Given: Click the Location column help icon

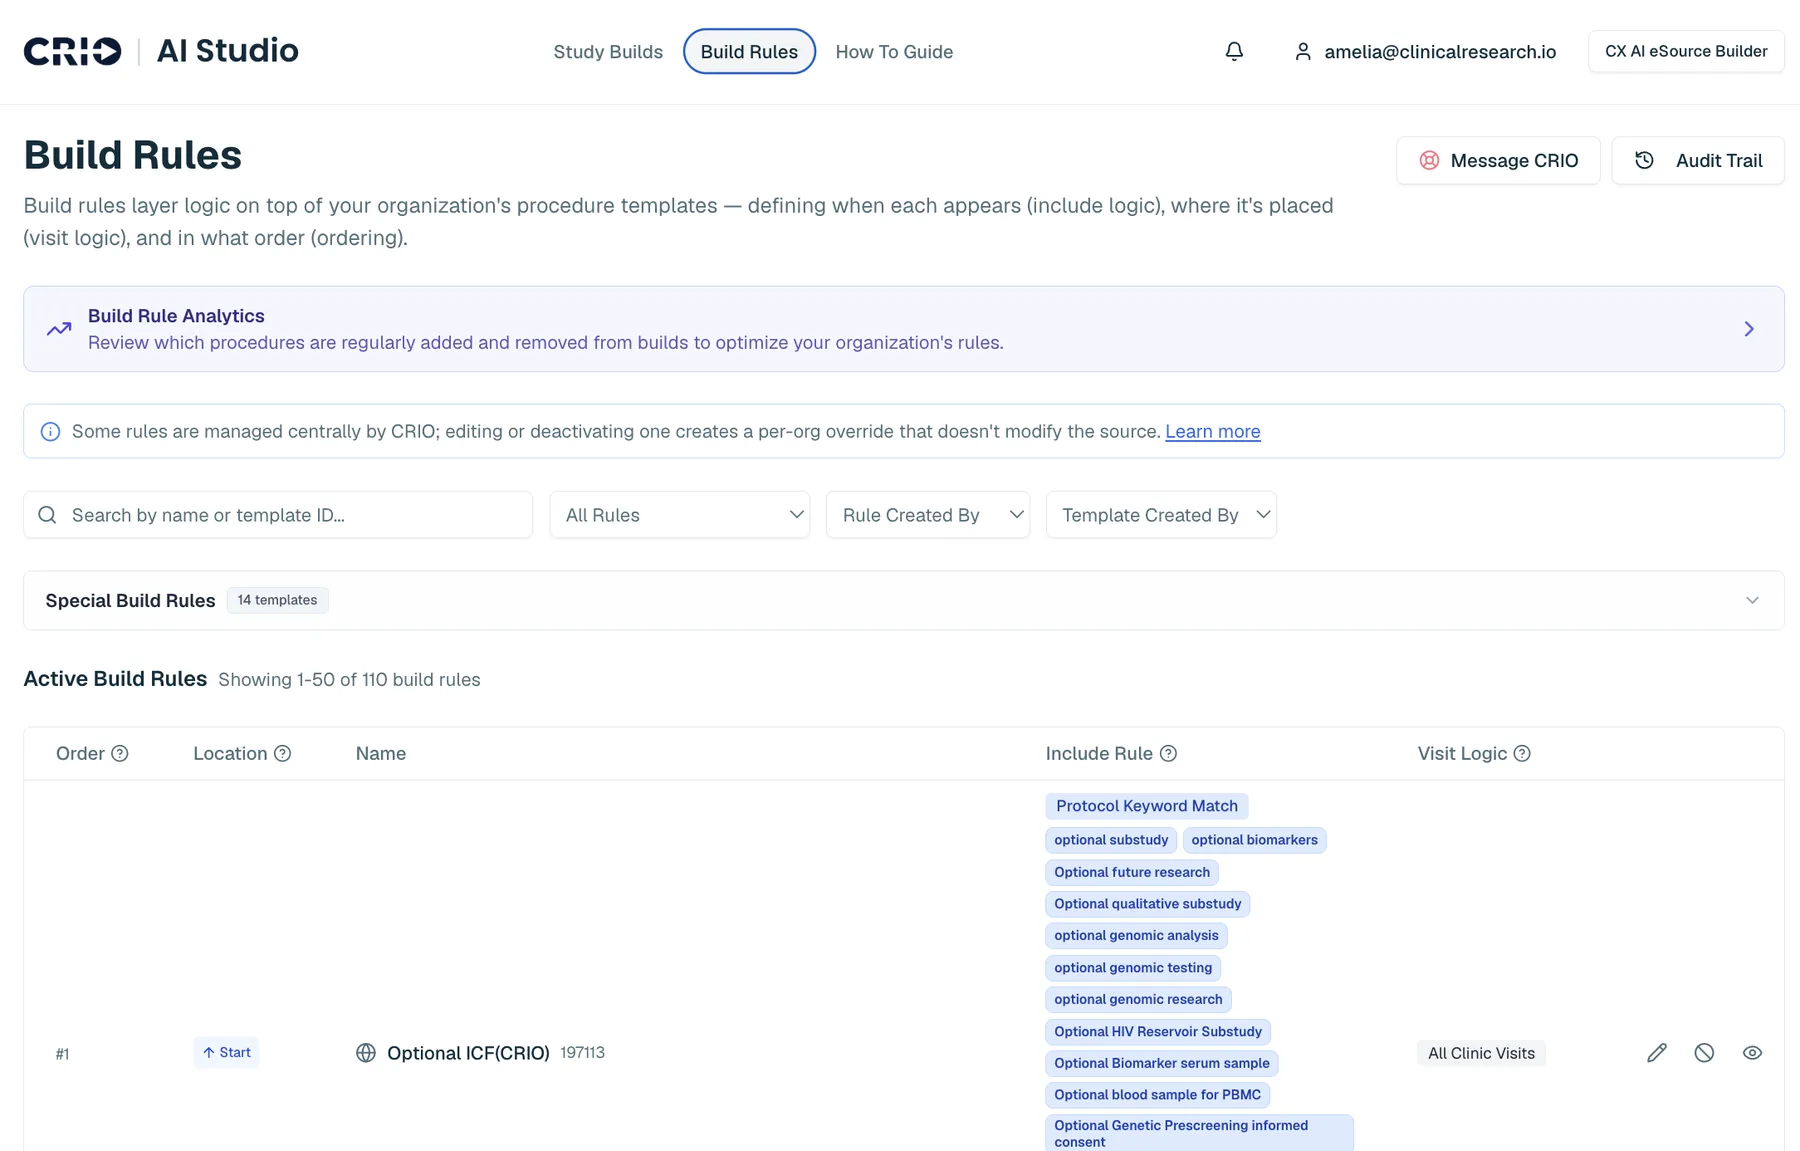Looking at the screenshot, I should click(283, 754).
